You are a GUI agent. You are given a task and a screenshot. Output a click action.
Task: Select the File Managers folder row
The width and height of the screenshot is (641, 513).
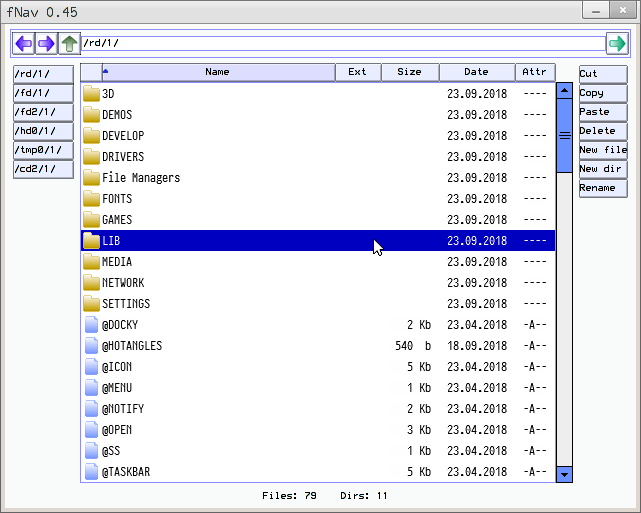click(300, 178)
